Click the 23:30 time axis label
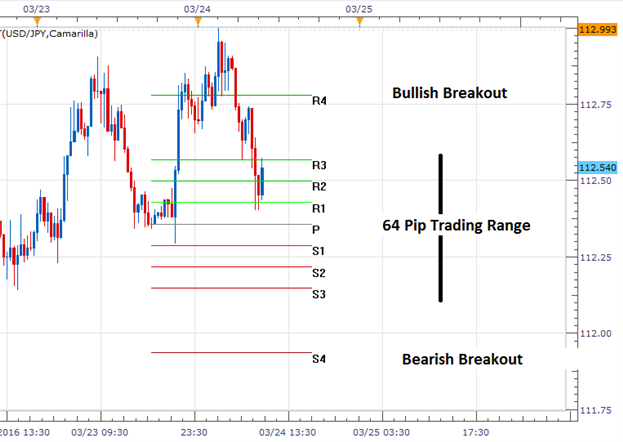623x442 pixels. (194, 432)
